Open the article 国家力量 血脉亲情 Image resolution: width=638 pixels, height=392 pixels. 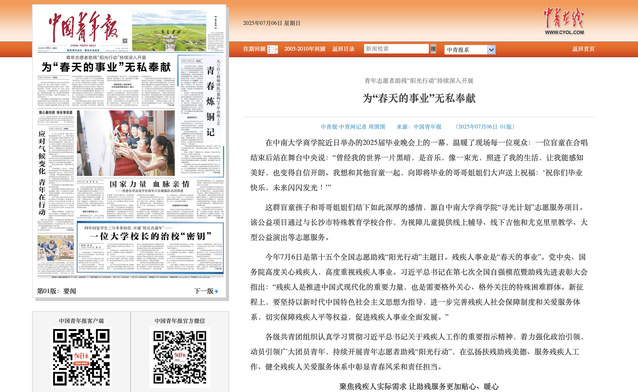(x=149, y=184)
